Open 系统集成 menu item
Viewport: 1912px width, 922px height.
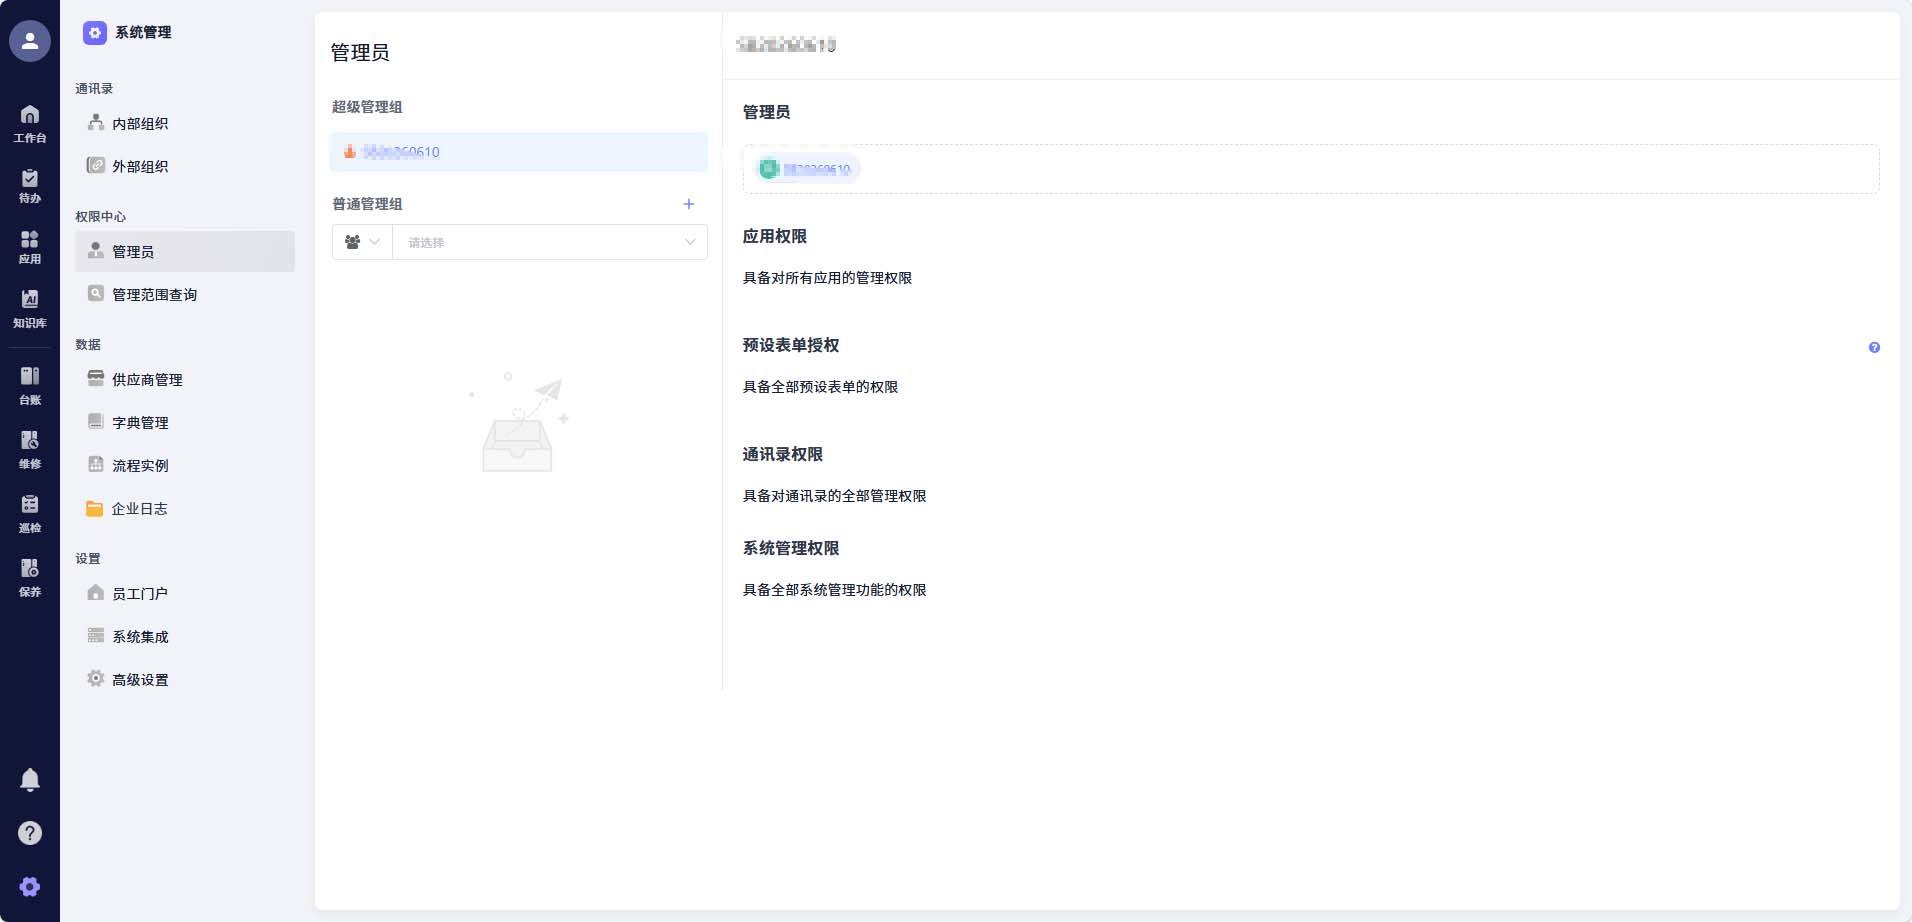point(185,636)
